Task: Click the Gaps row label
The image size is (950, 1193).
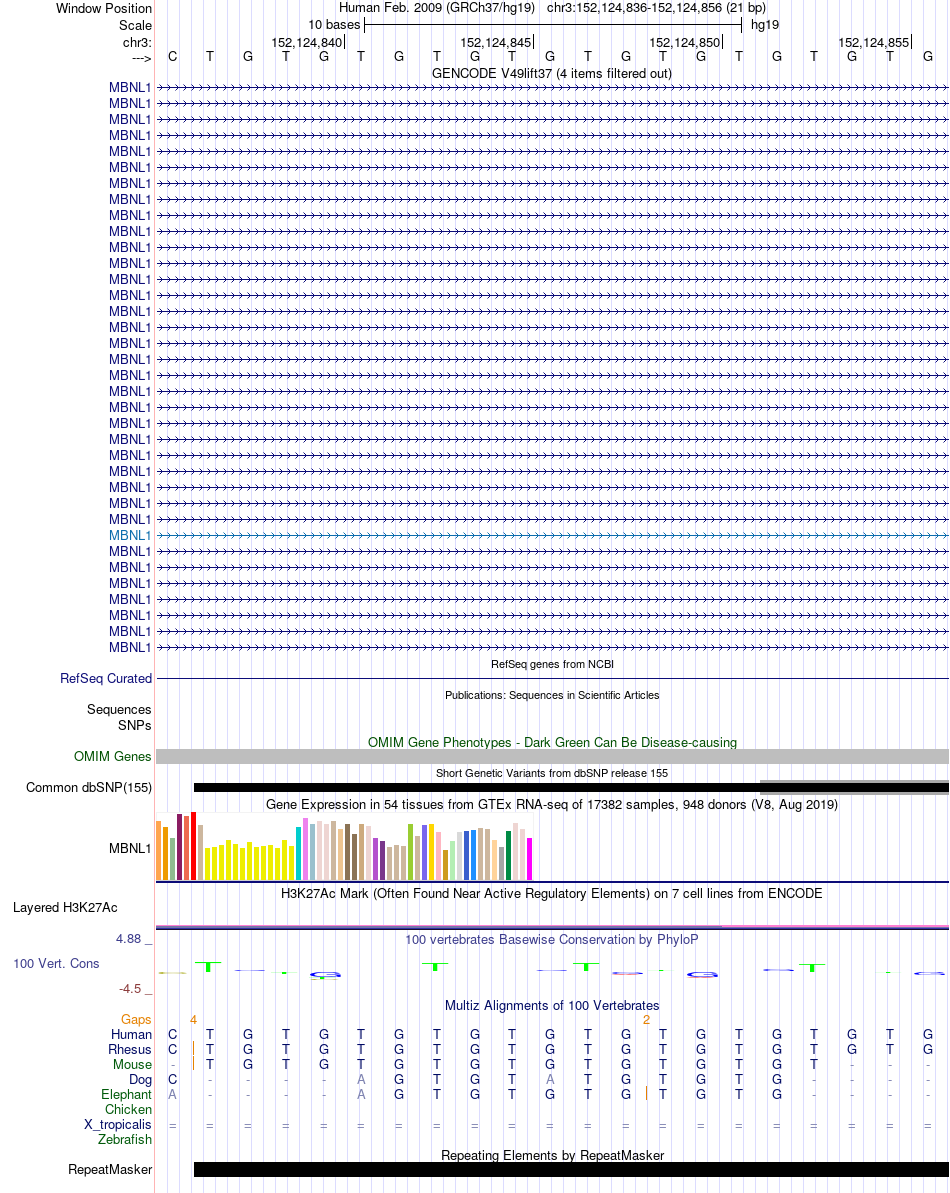Action: click(136, 1020)
